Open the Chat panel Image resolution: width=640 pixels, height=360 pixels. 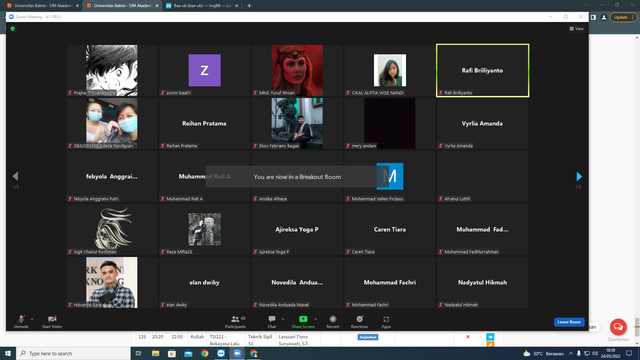(x=272, y=322)
